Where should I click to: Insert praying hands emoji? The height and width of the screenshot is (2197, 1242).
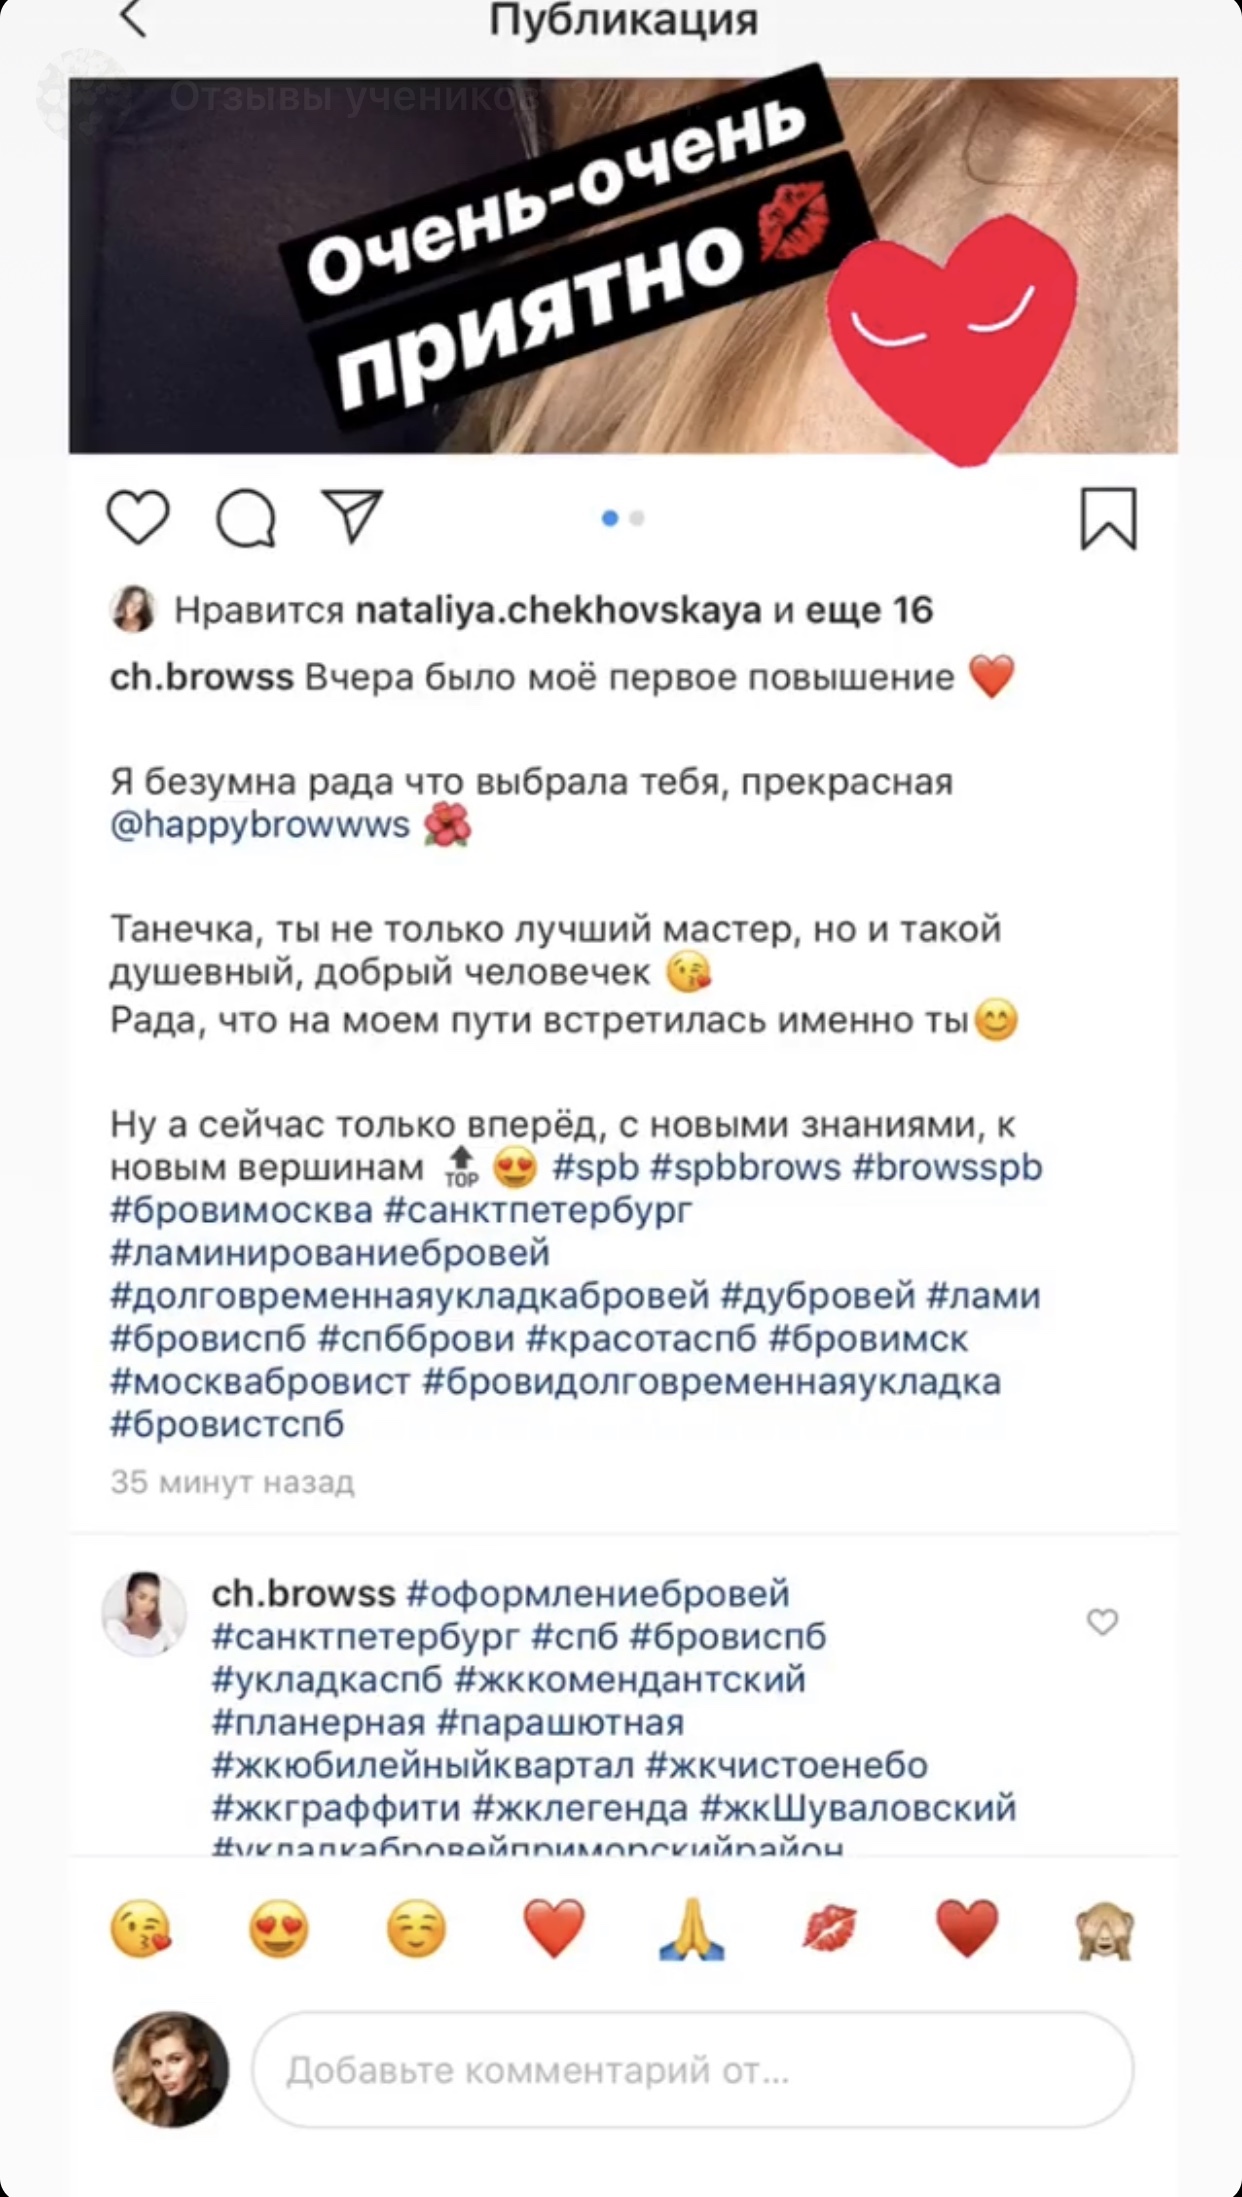click(692, 1928)
